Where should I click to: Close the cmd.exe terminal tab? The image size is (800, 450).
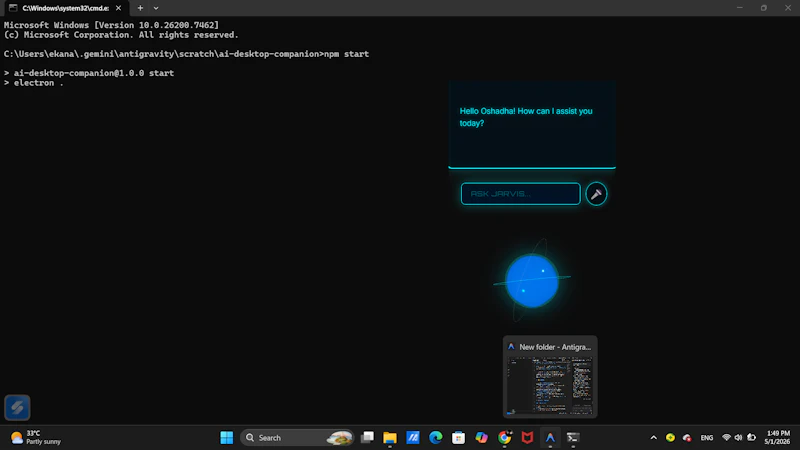[118, 8]
